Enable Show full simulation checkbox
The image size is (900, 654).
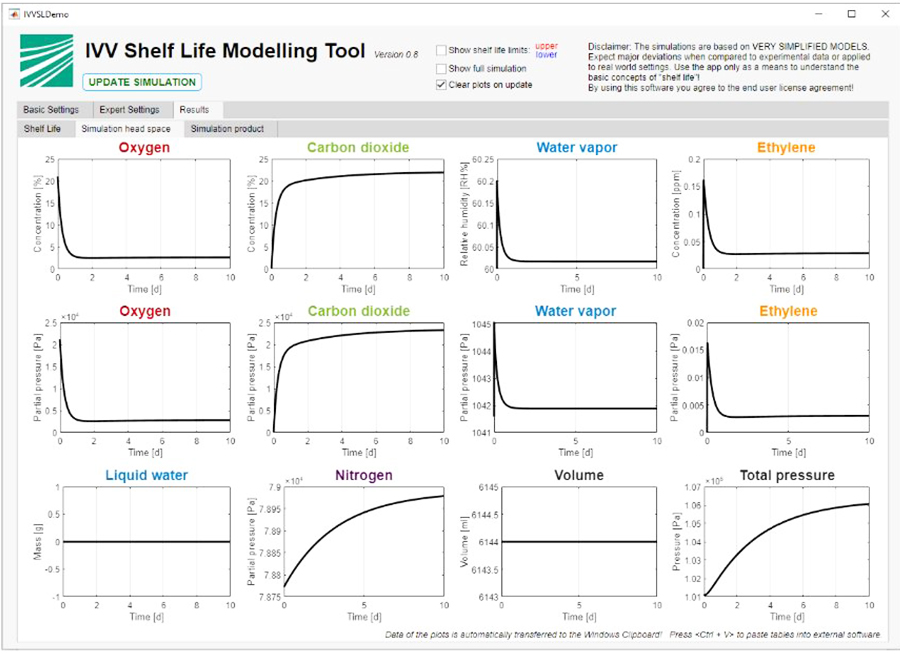click(441, 69)
